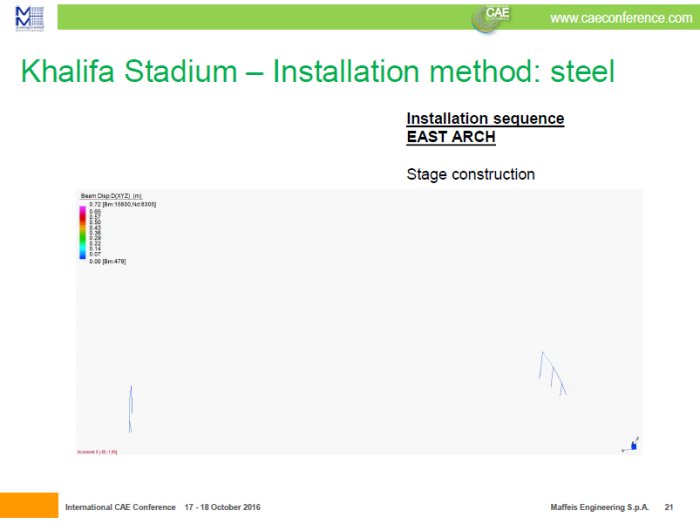Screen dimensions: 700x524
Task: Click the red increment text at viewport bottom
Action: pyautogui.click(x=97, y=452)
